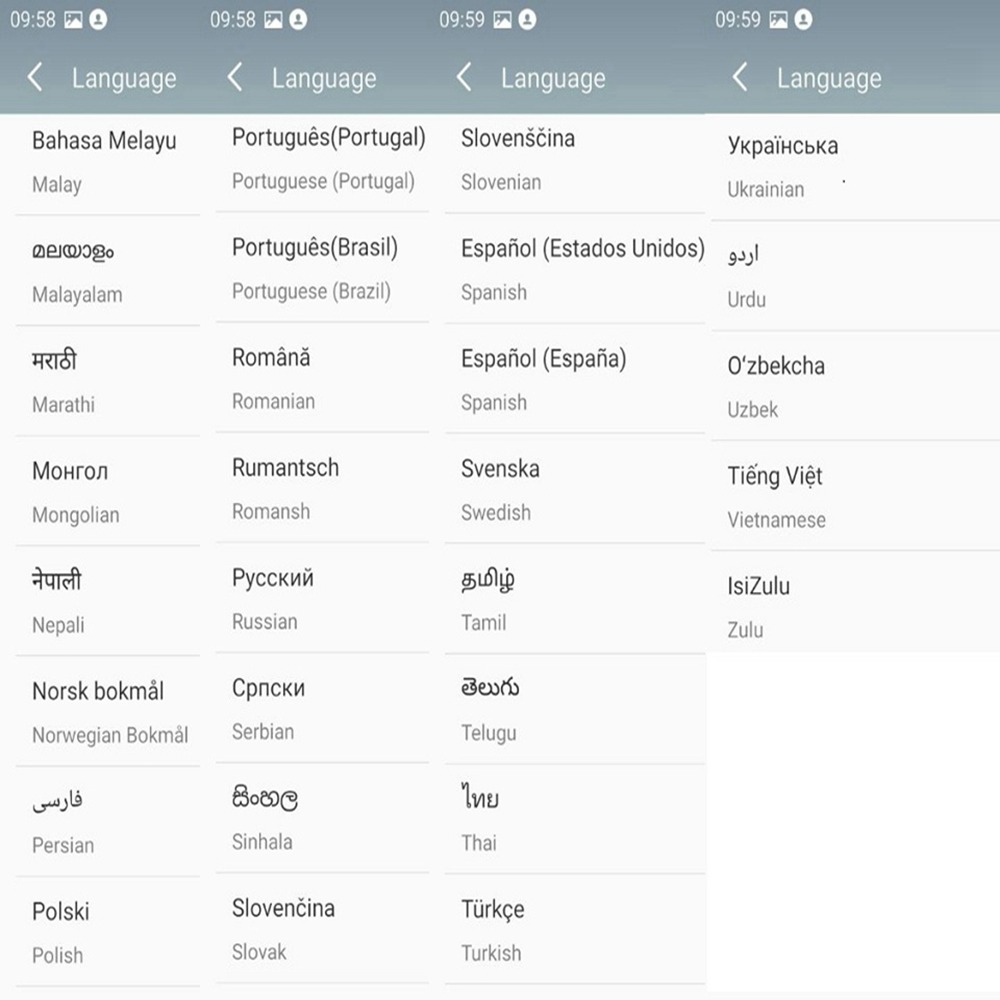Tap picture status icon above the Slovenian list
The width and height of the screenshot is (1000, 1000).
(503, 20)
